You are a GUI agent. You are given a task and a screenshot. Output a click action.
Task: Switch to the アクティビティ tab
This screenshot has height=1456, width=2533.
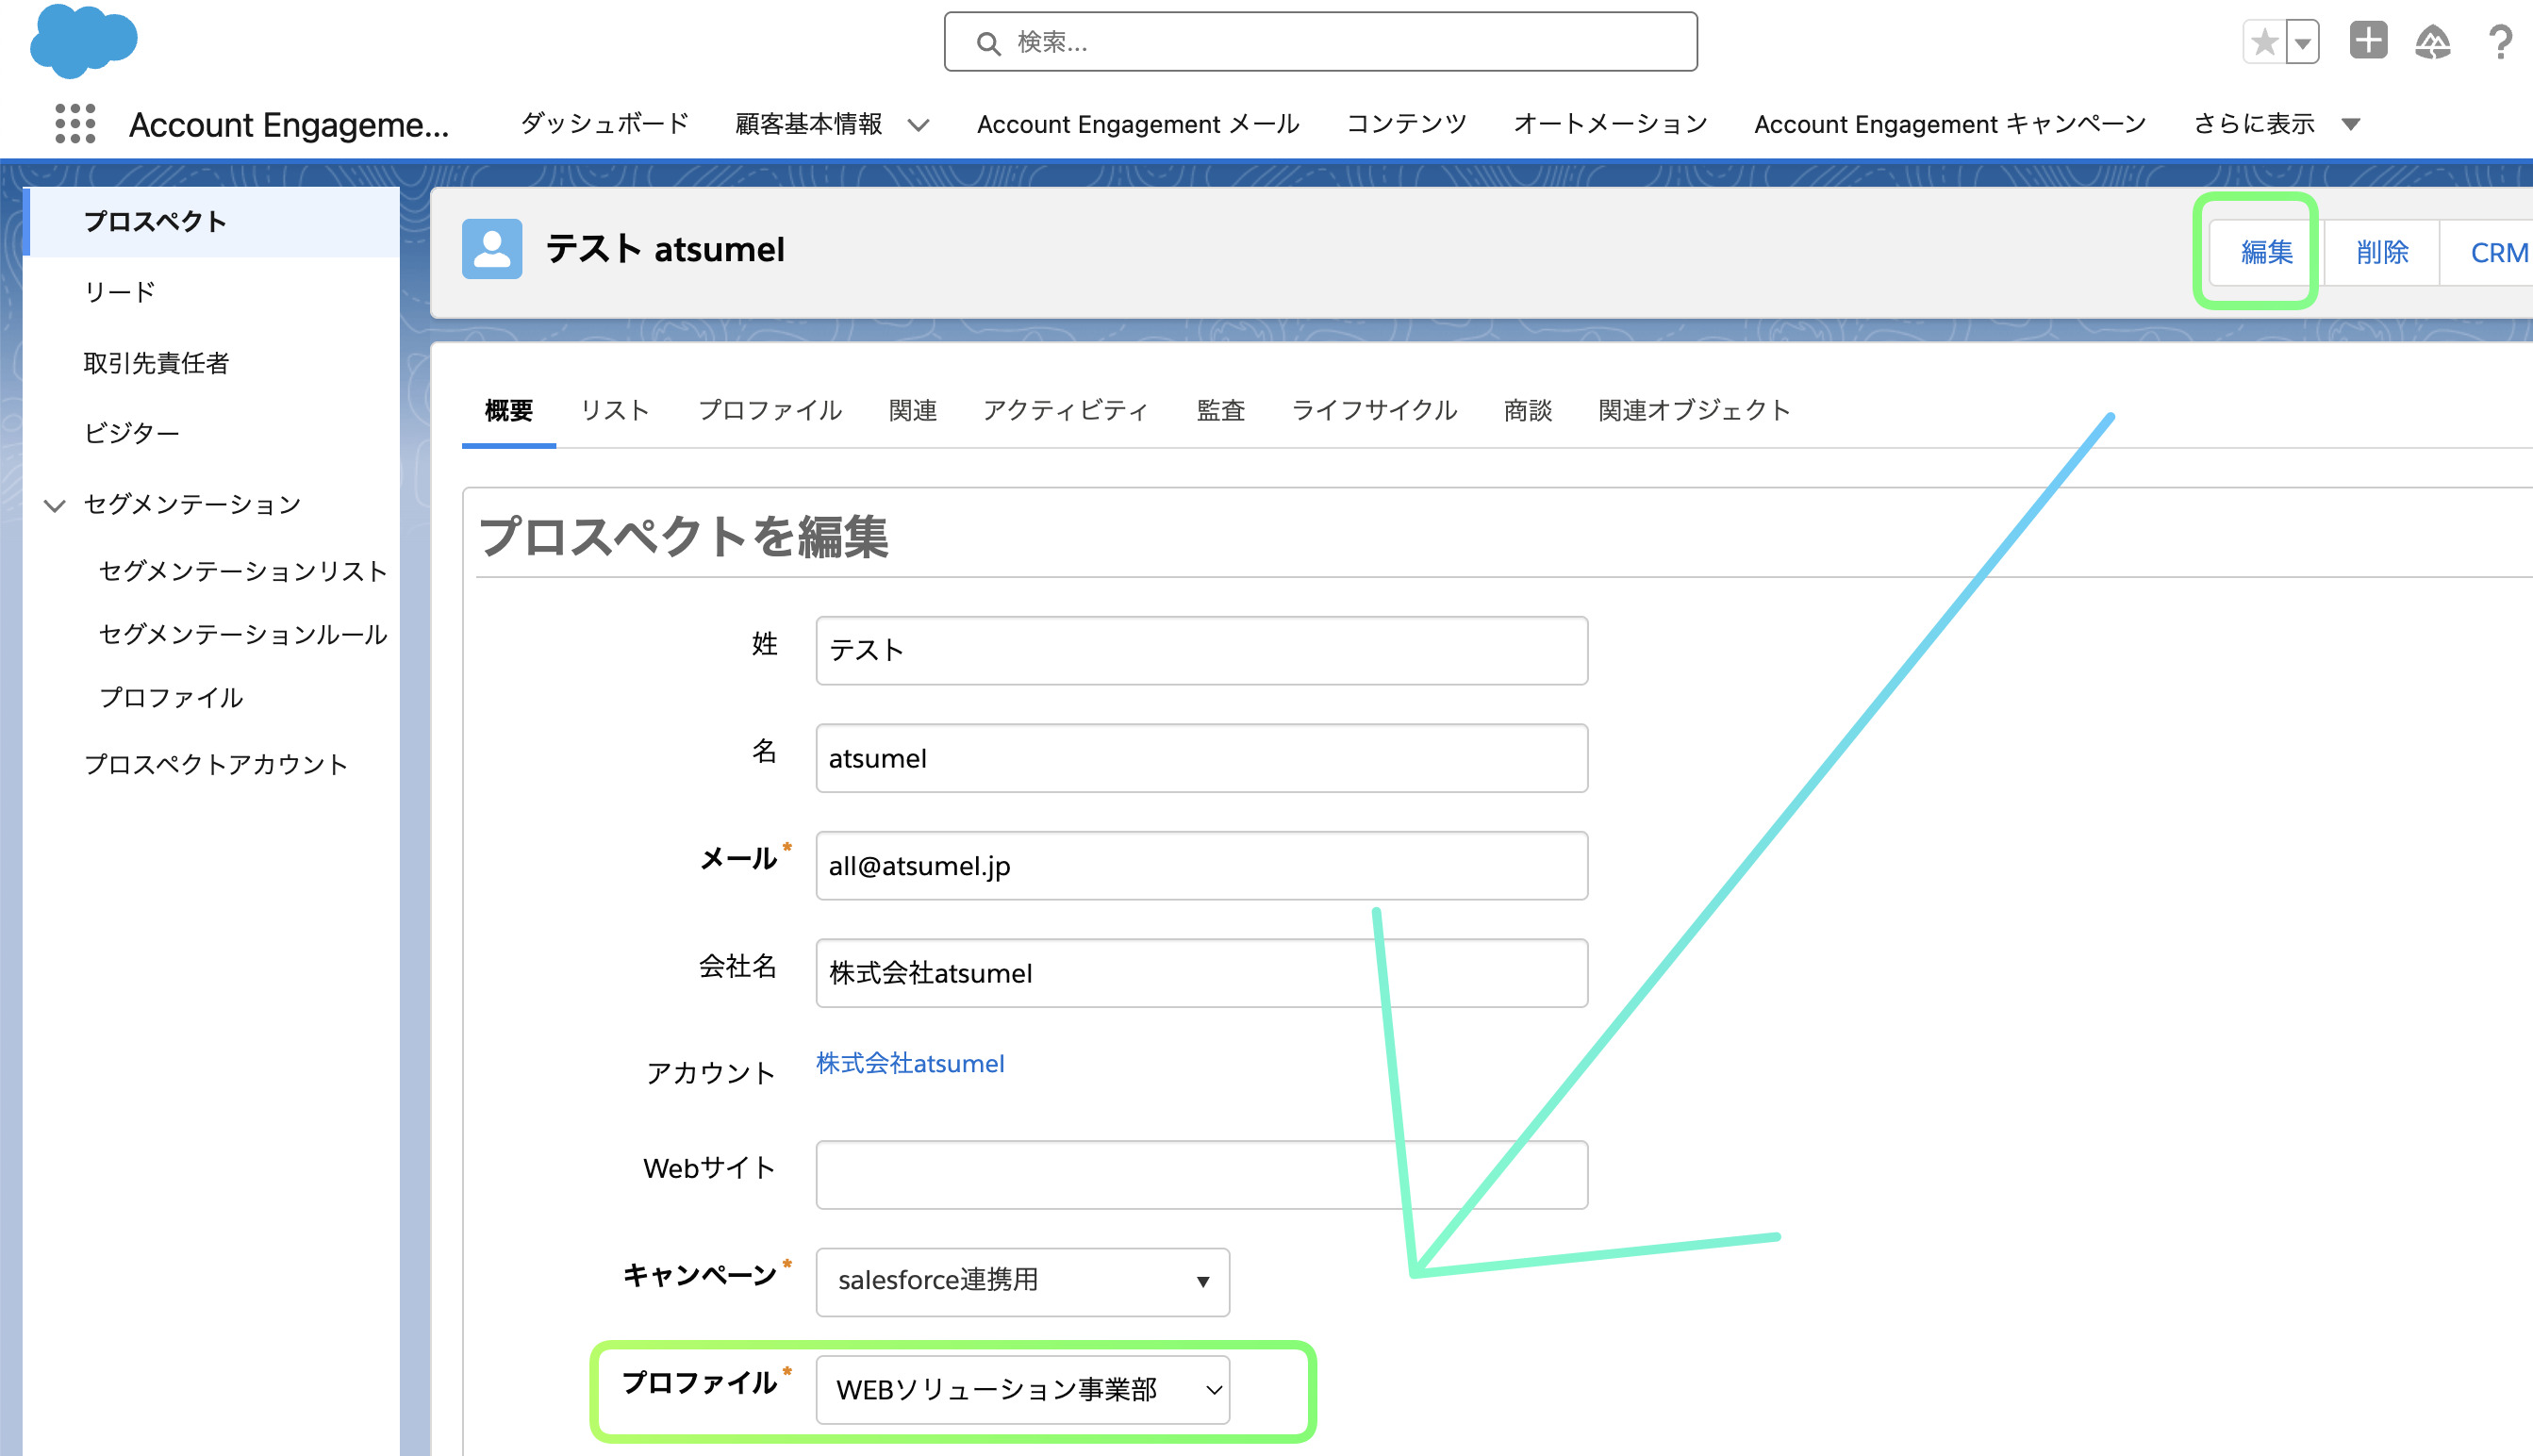1066,410
